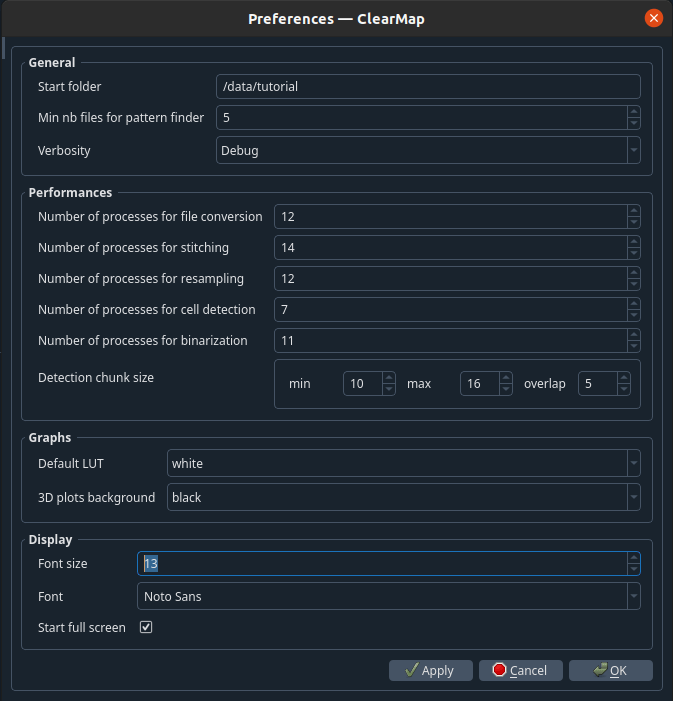The height and width of the screenshot is (701, 673).
Task: Click the cell detection processes field
Action: [451, 309]
